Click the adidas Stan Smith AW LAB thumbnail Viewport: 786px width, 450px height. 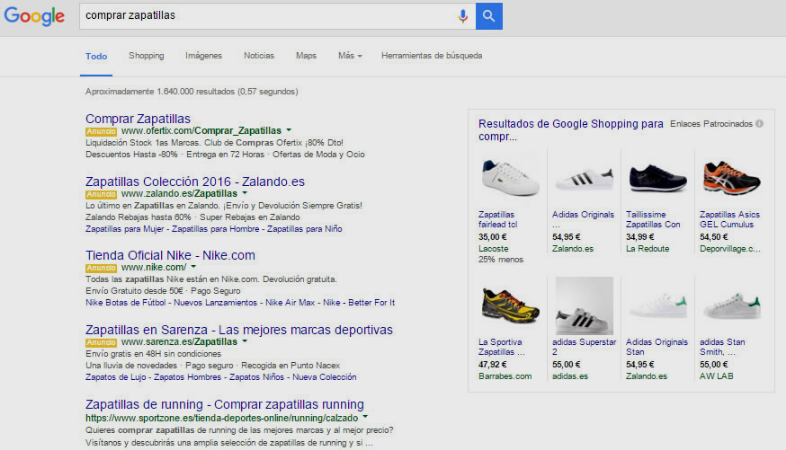click(x=731, y=306)
